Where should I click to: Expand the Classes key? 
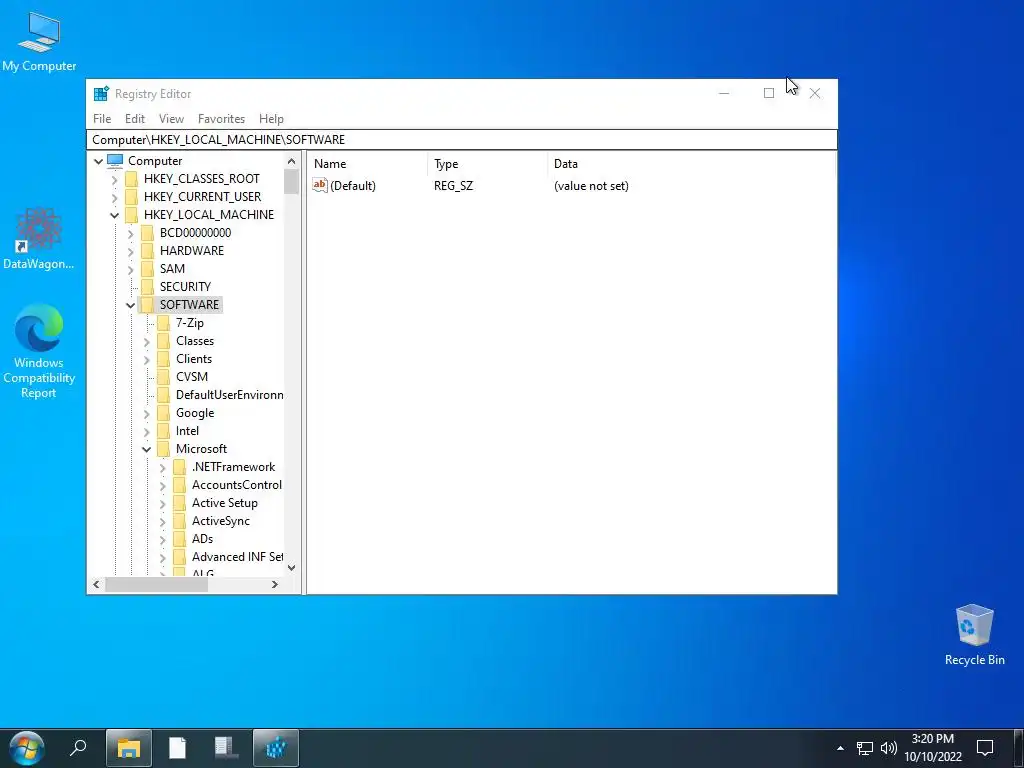tap(146, 341)
